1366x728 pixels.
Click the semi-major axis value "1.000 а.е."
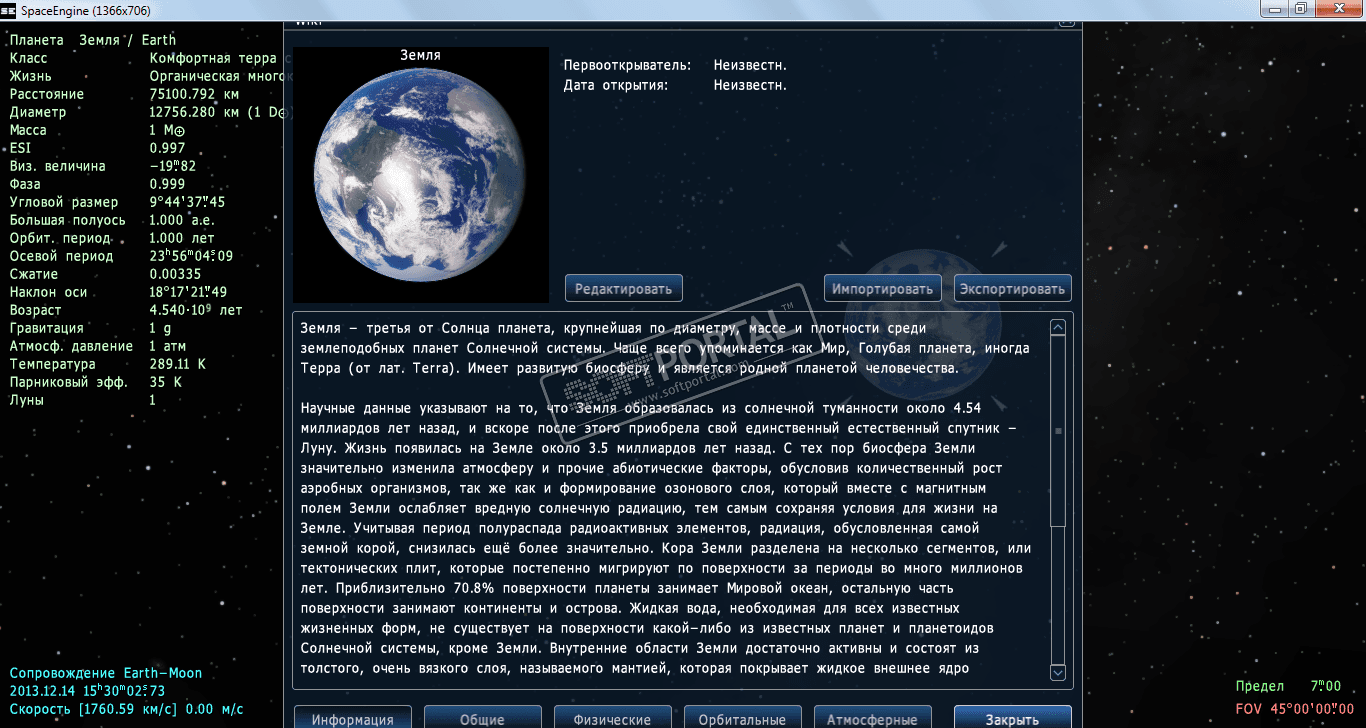[x=182, y=220]
